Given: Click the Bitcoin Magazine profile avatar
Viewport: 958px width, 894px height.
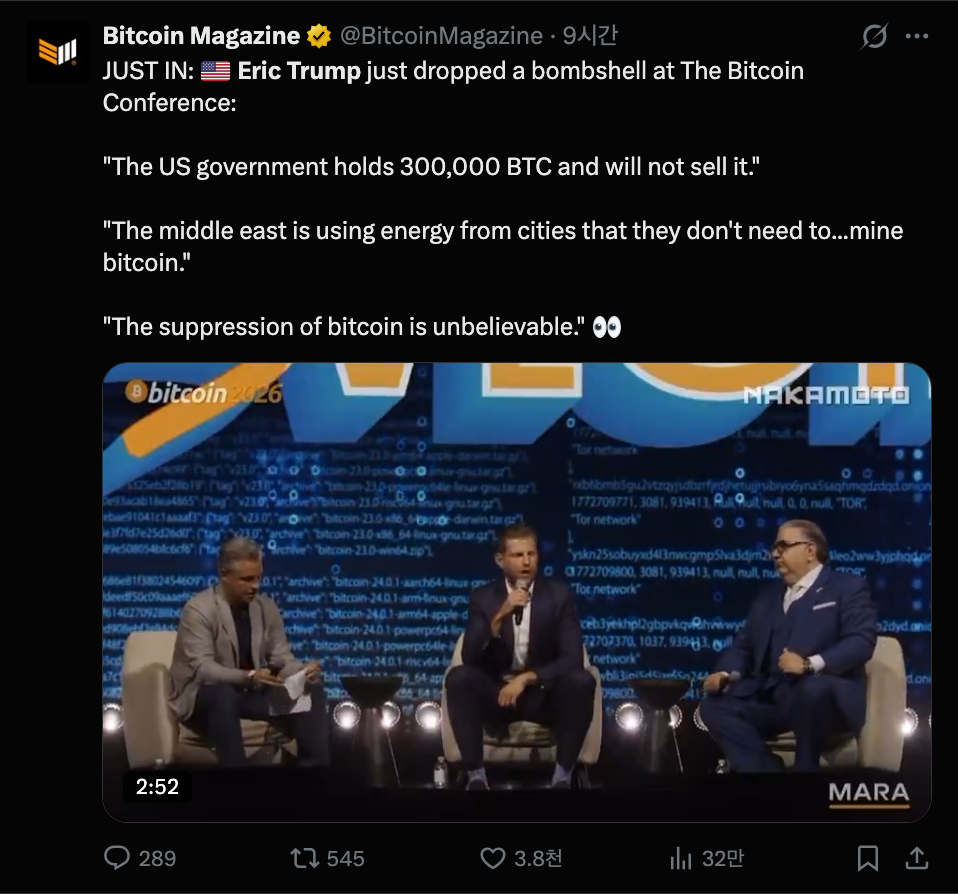Looking at the screenshot, I should 58,53.
